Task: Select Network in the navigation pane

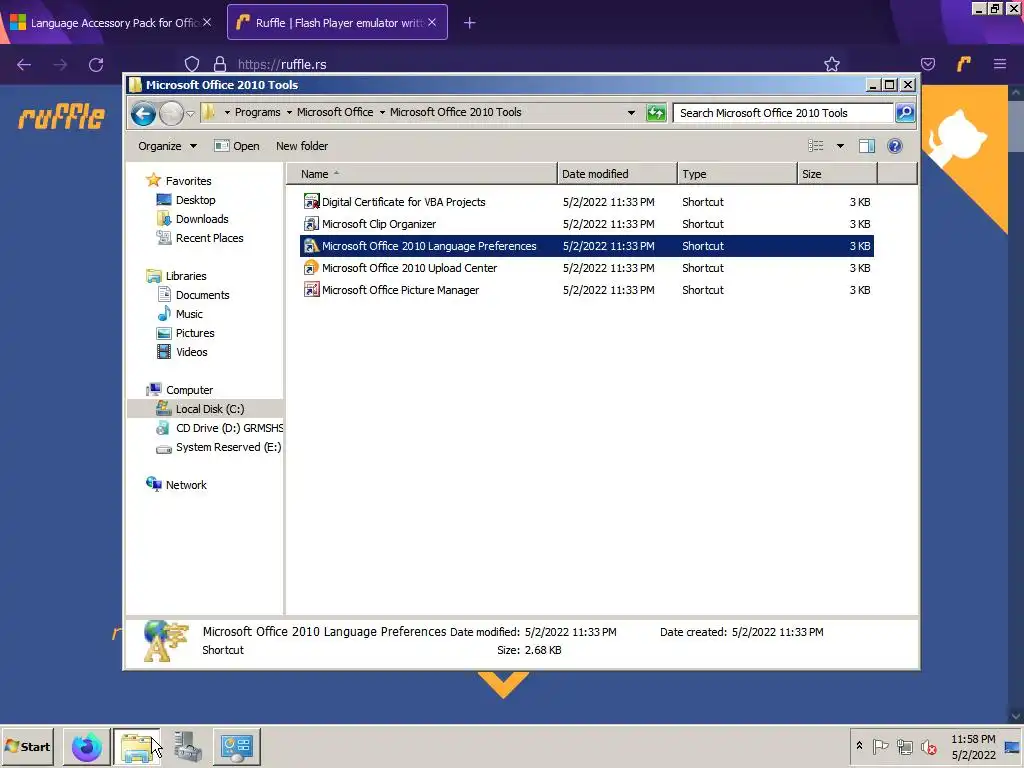Action: tap(186, 485)
